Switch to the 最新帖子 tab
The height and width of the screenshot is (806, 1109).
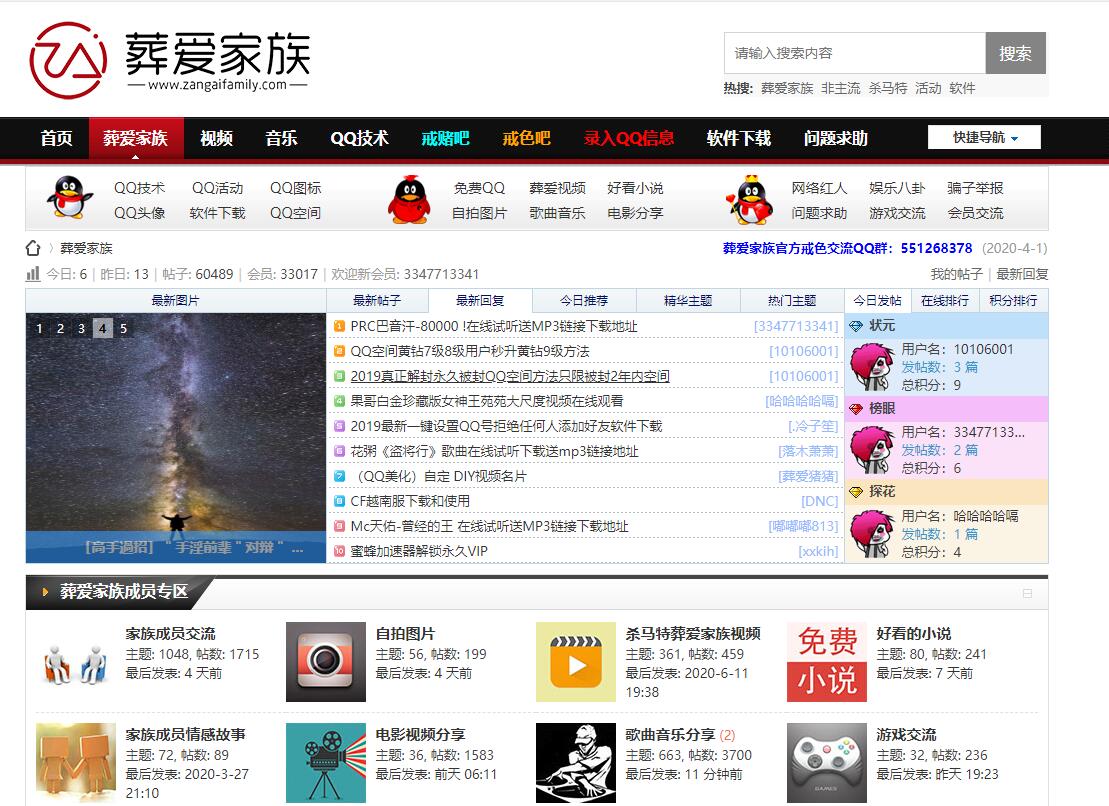coord(377,300)
